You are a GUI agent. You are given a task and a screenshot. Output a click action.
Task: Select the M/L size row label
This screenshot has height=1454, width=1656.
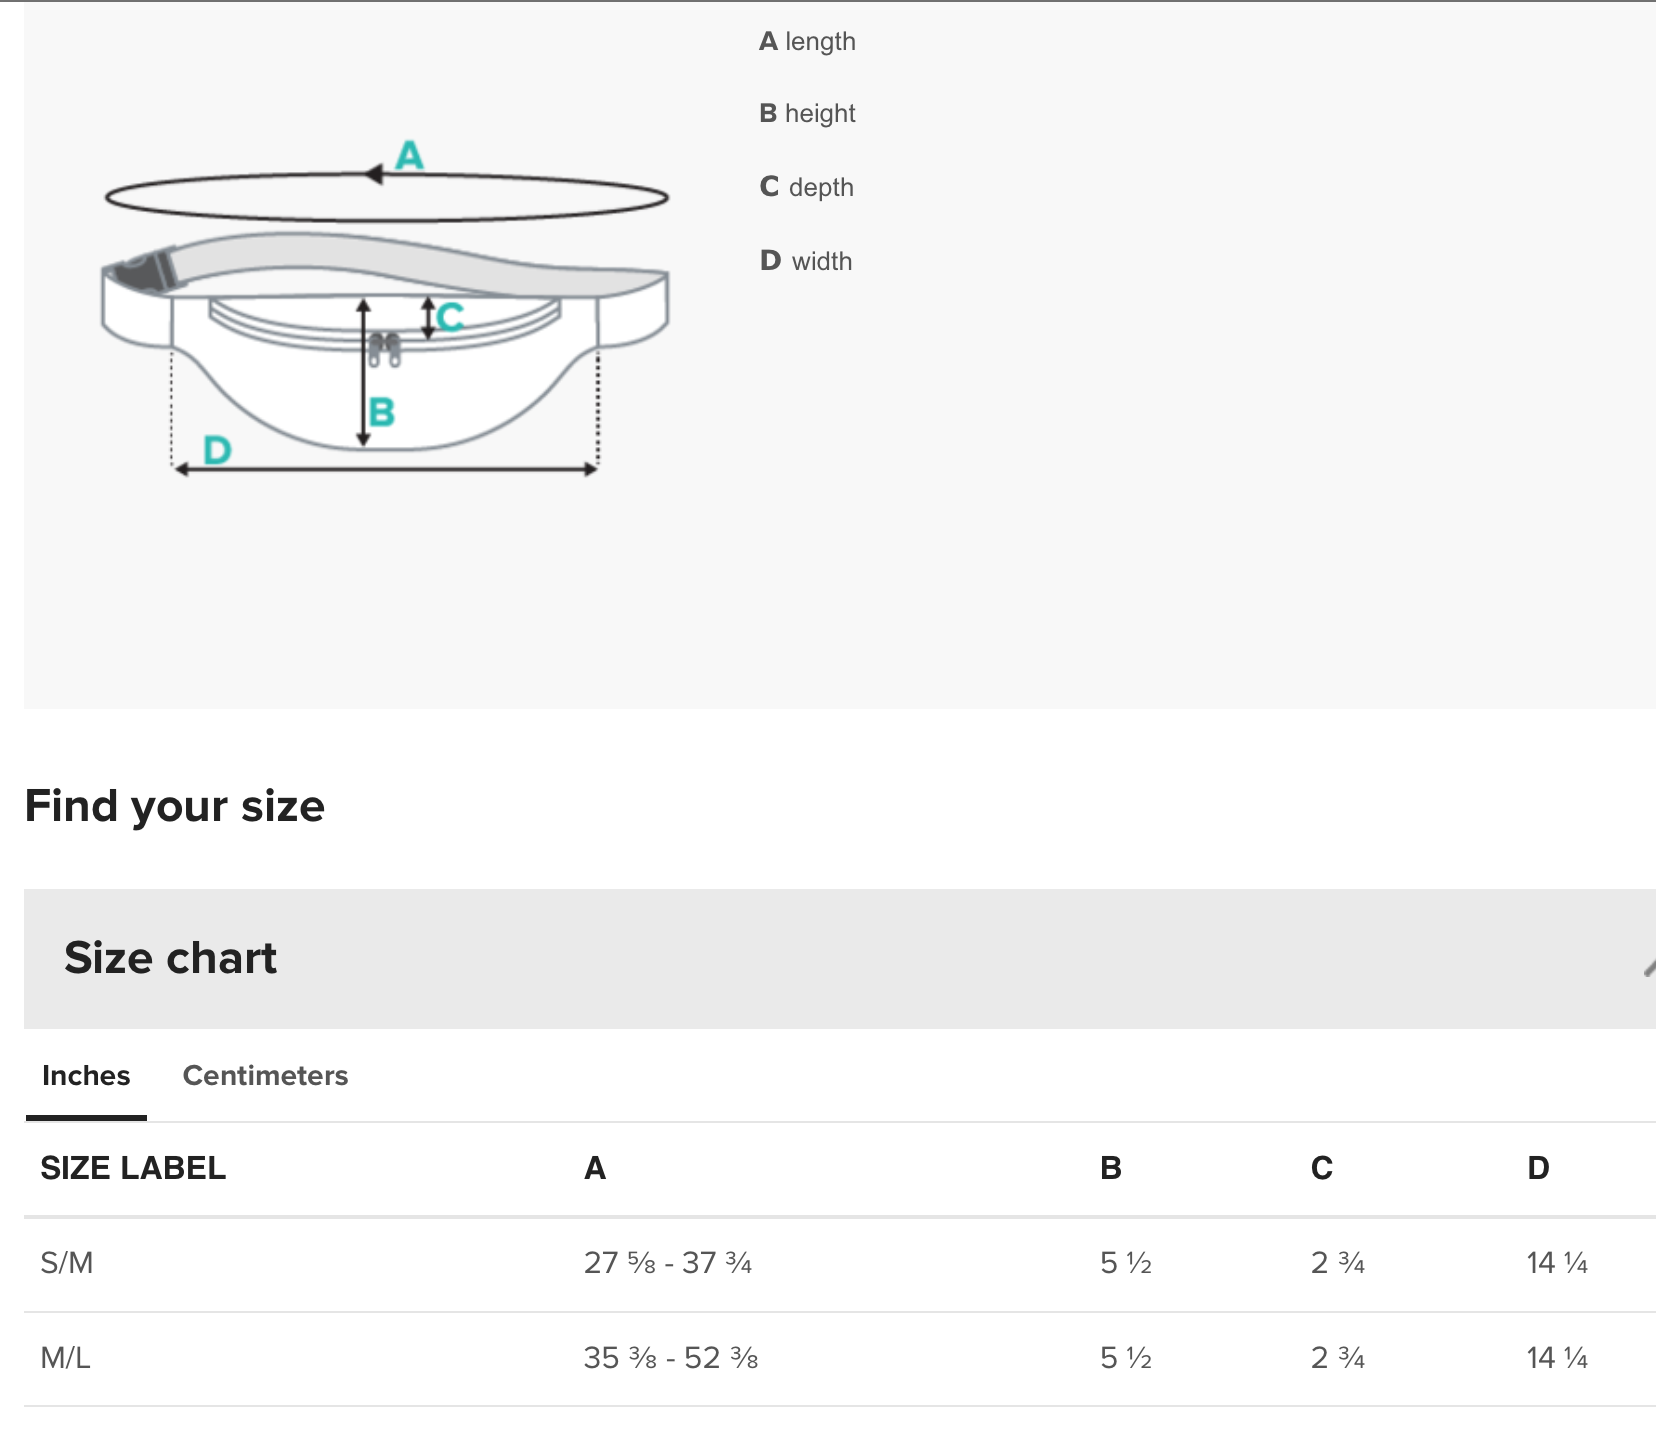[65, 1358]
